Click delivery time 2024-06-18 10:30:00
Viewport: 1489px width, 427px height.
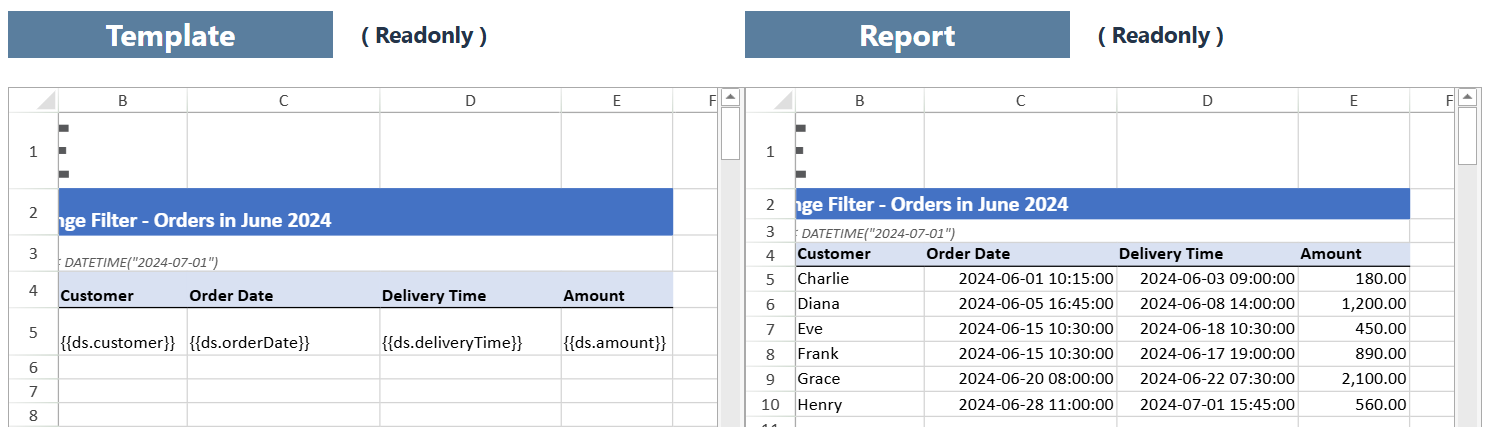[1207, 329]
